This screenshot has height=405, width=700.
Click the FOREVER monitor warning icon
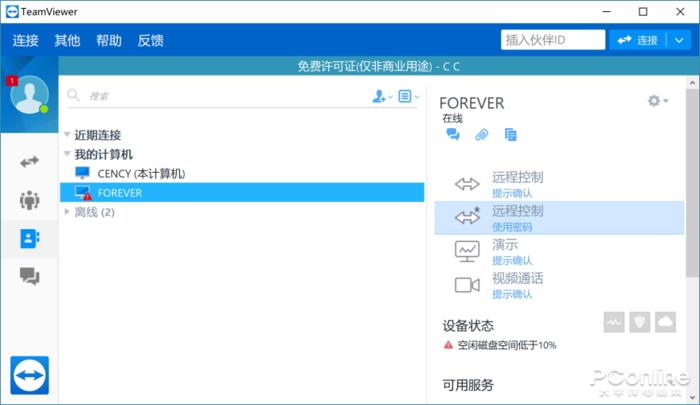pyautogui.click(x=83, y=192)
